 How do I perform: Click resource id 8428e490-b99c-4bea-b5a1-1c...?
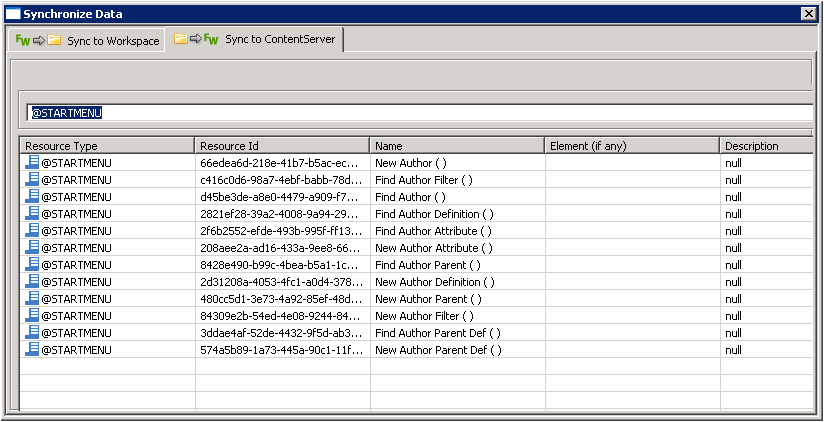click(x=281, y=265)
